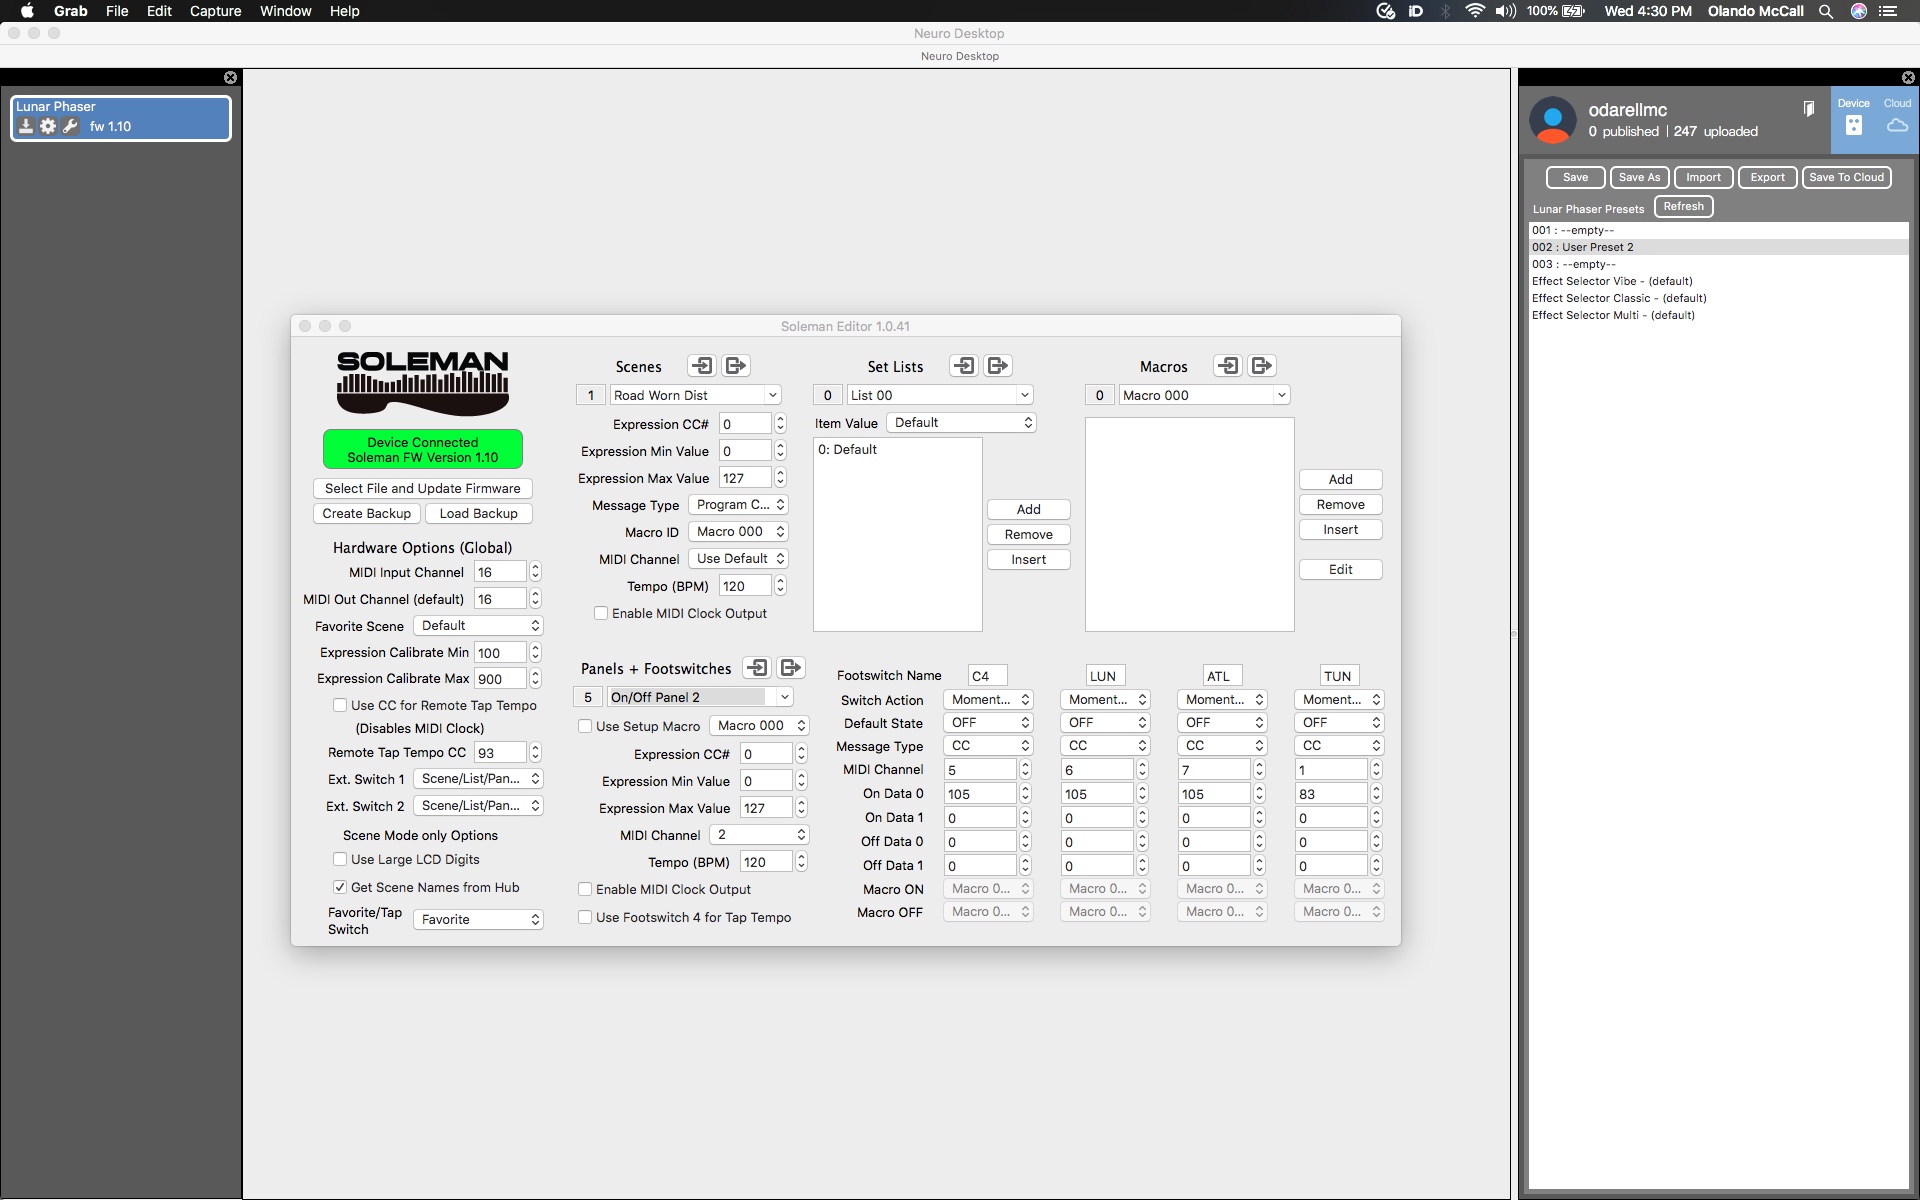Click the bookmark icon beside odarellmc
This screenshot has width=1920, height=1200.
[x=1809, y=109]
